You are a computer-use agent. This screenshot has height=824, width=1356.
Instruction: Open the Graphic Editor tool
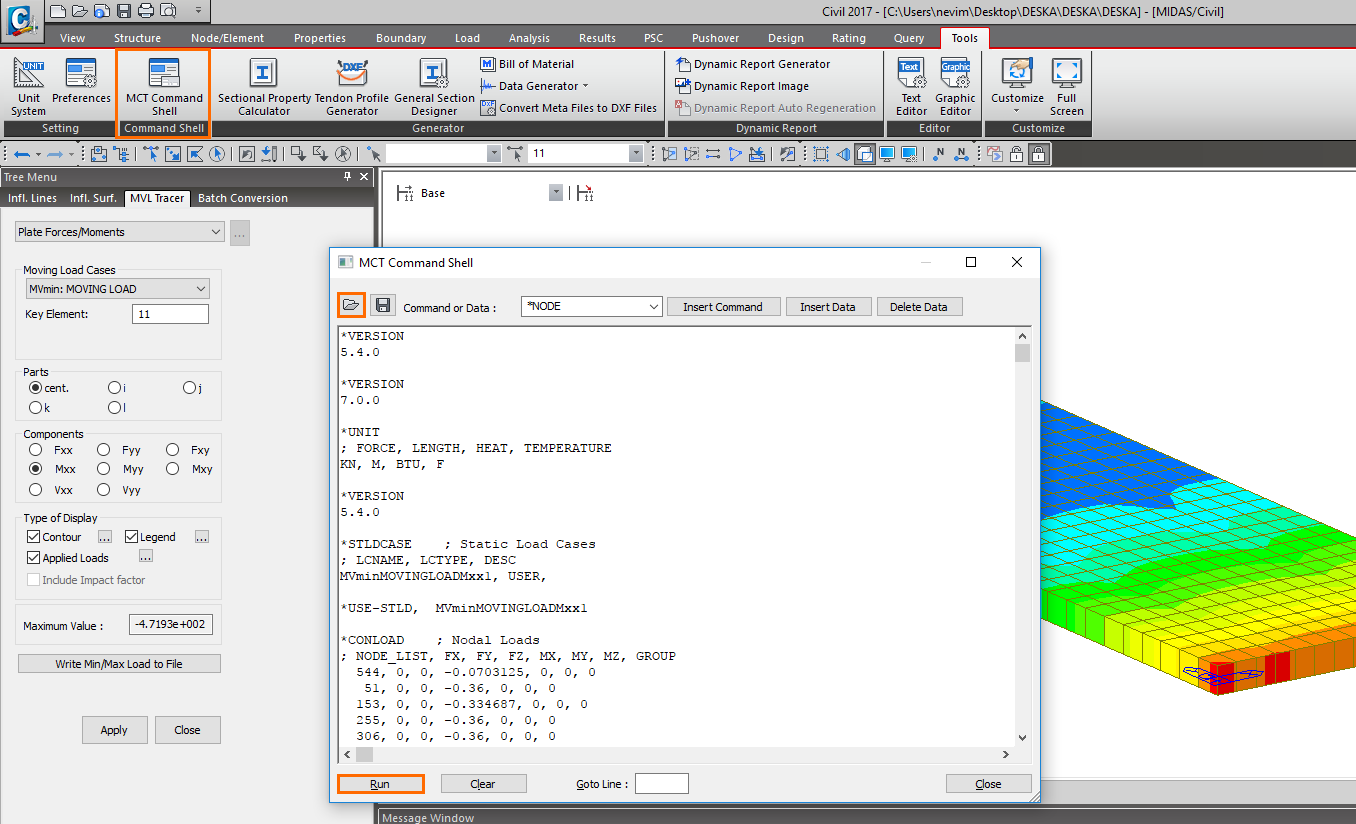[x=955, y=86]
